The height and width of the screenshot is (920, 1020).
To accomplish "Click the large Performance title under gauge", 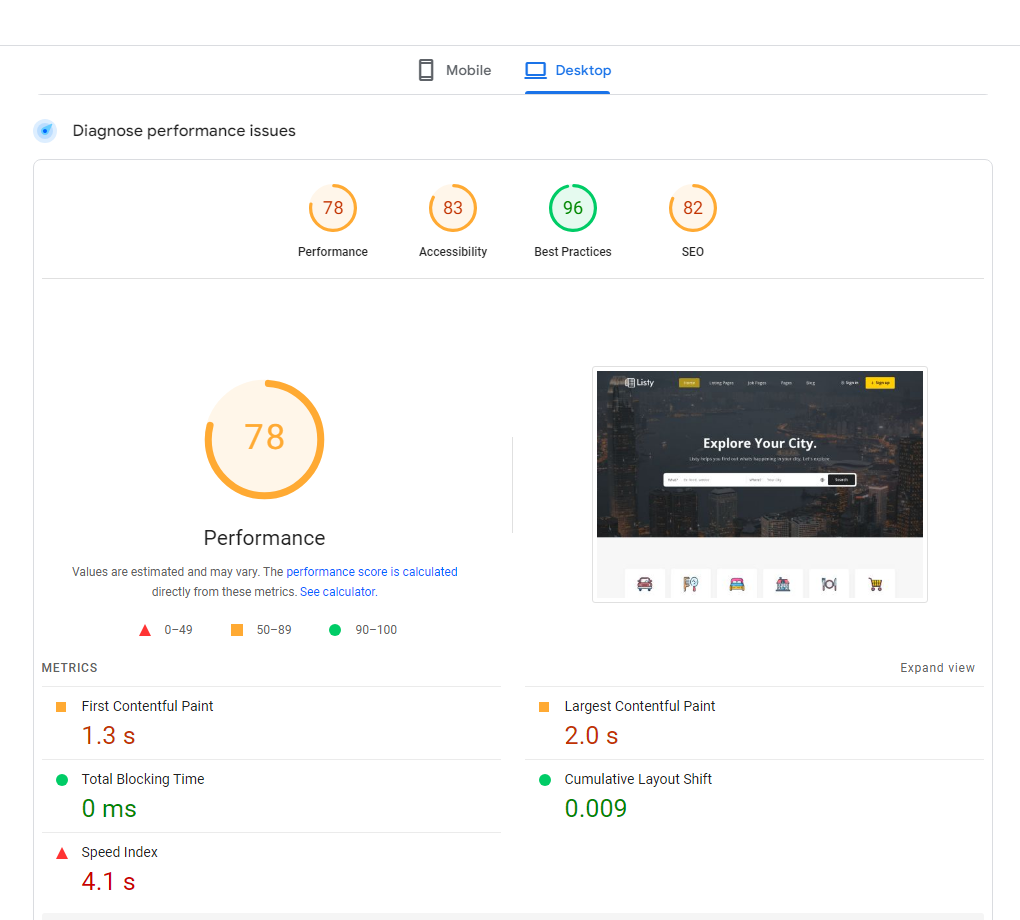I will click(x=264, y=538).
